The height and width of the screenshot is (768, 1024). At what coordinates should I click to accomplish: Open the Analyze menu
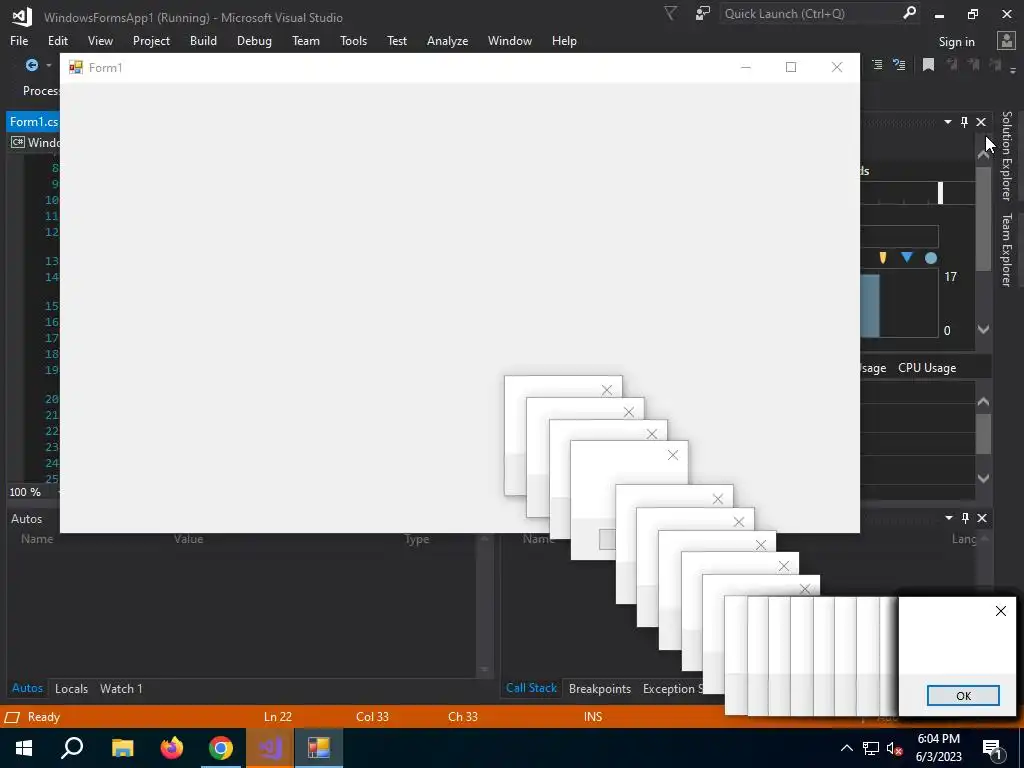[x=447, y=40]
